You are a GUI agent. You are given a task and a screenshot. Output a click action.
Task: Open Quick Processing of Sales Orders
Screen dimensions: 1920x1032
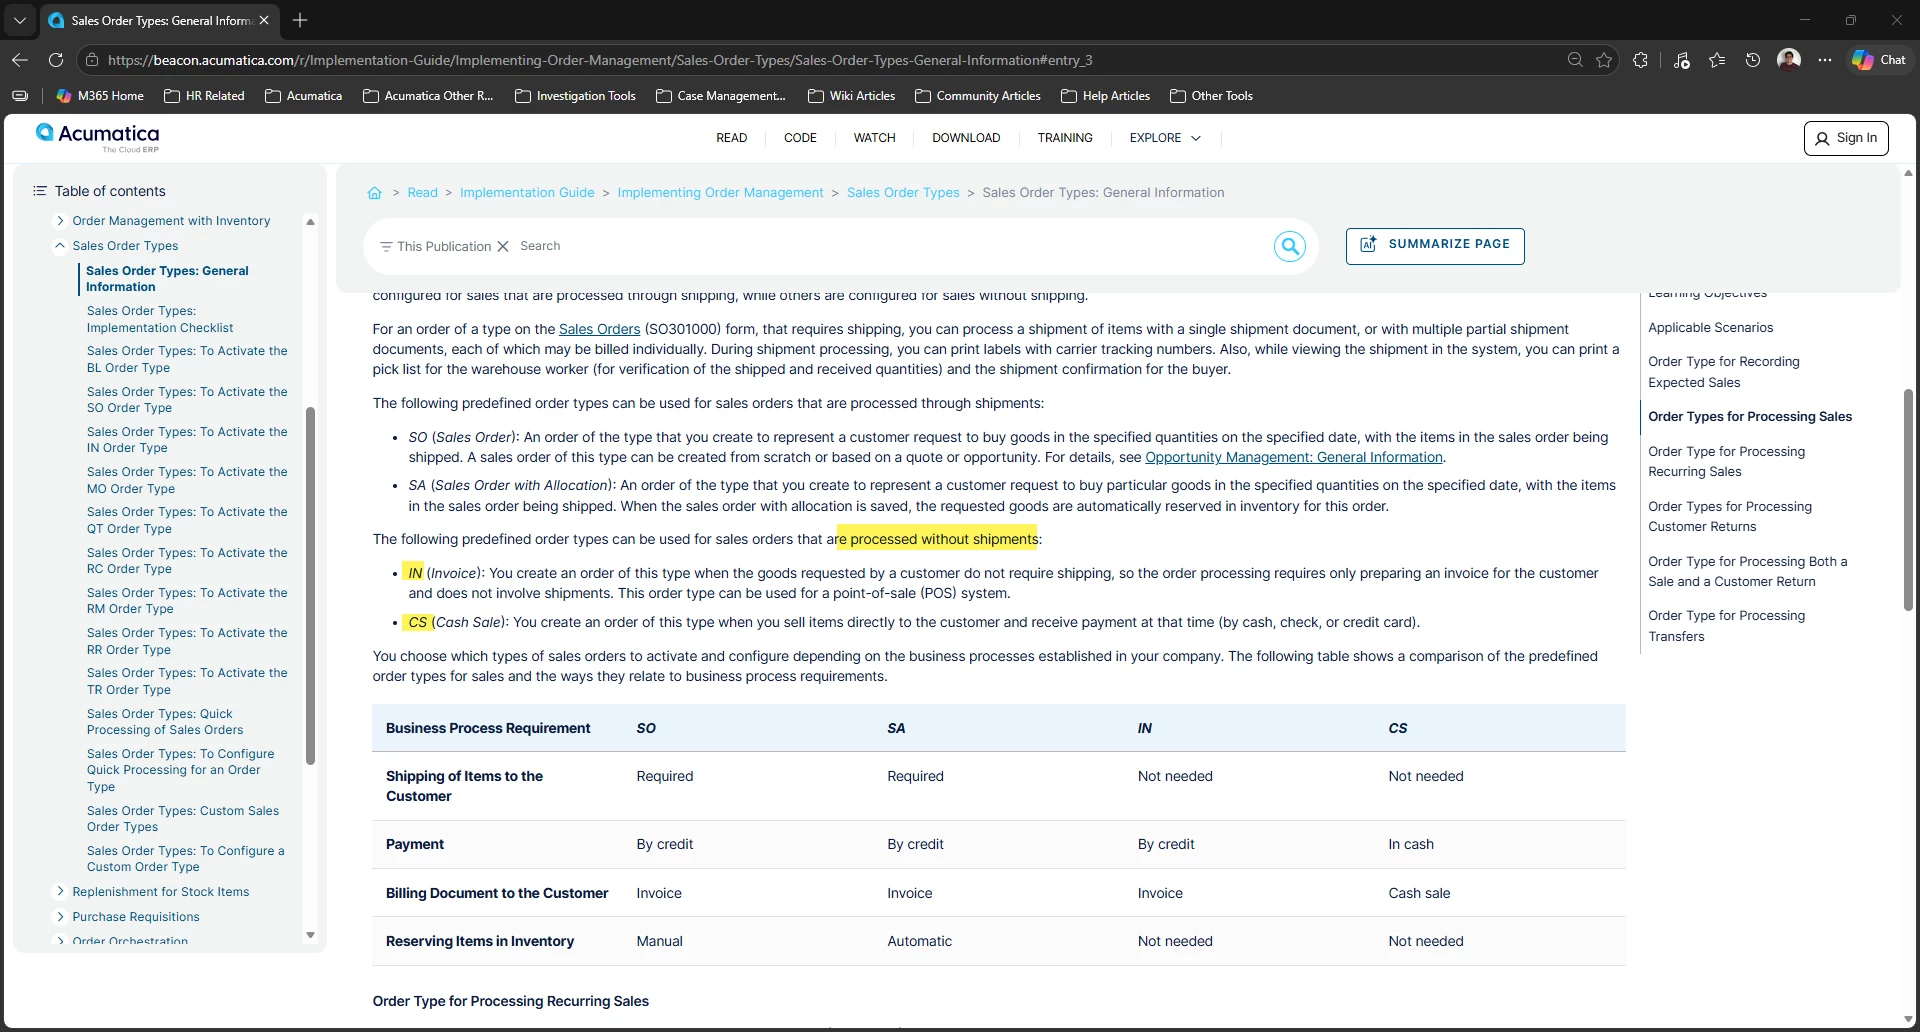[165, 722]
